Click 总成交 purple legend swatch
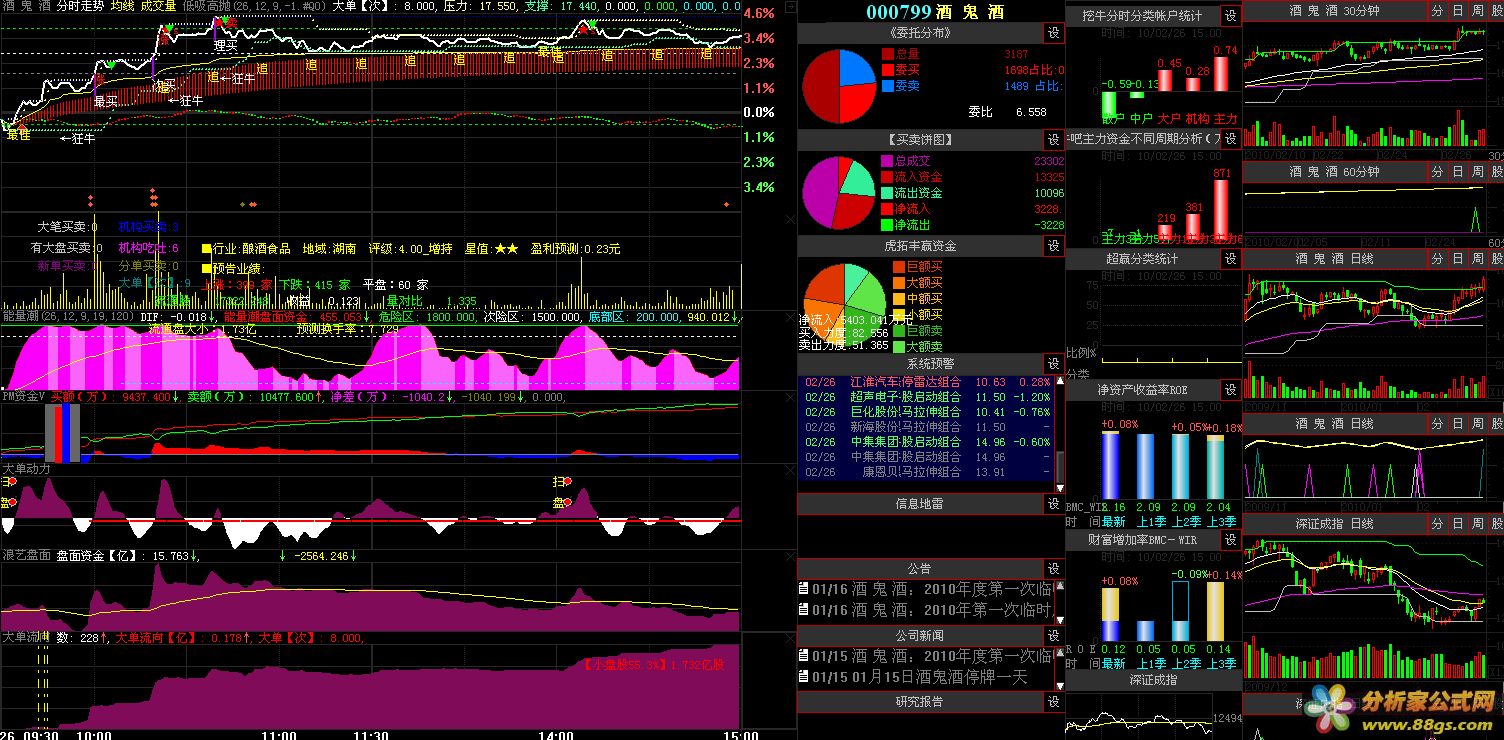The image size is (1504, 740). [887, 161]
